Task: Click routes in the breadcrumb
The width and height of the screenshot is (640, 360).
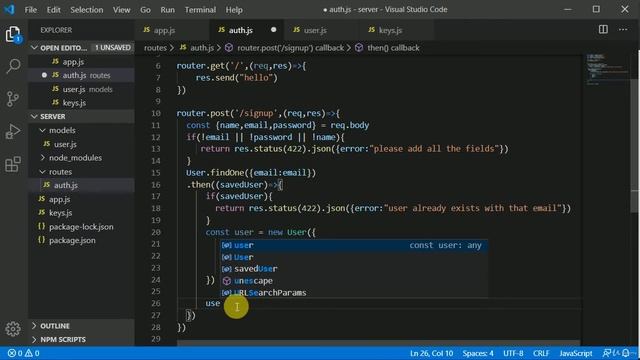Action: pyautogui.click(x=155, y=48)
